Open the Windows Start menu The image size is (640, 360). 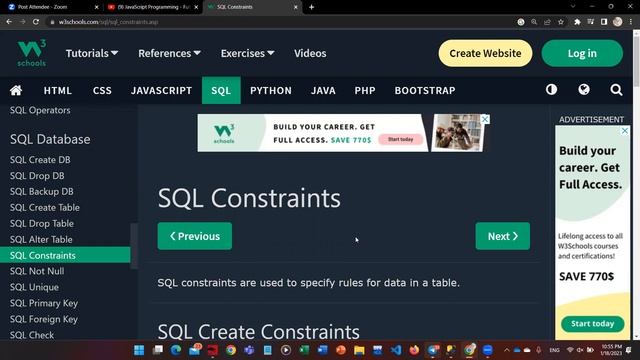click(x=139, y=350)
